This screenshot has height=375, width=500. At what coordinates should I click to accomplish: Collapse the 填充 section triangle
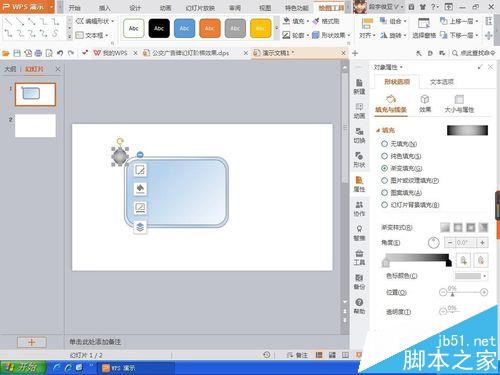(378, 130)
